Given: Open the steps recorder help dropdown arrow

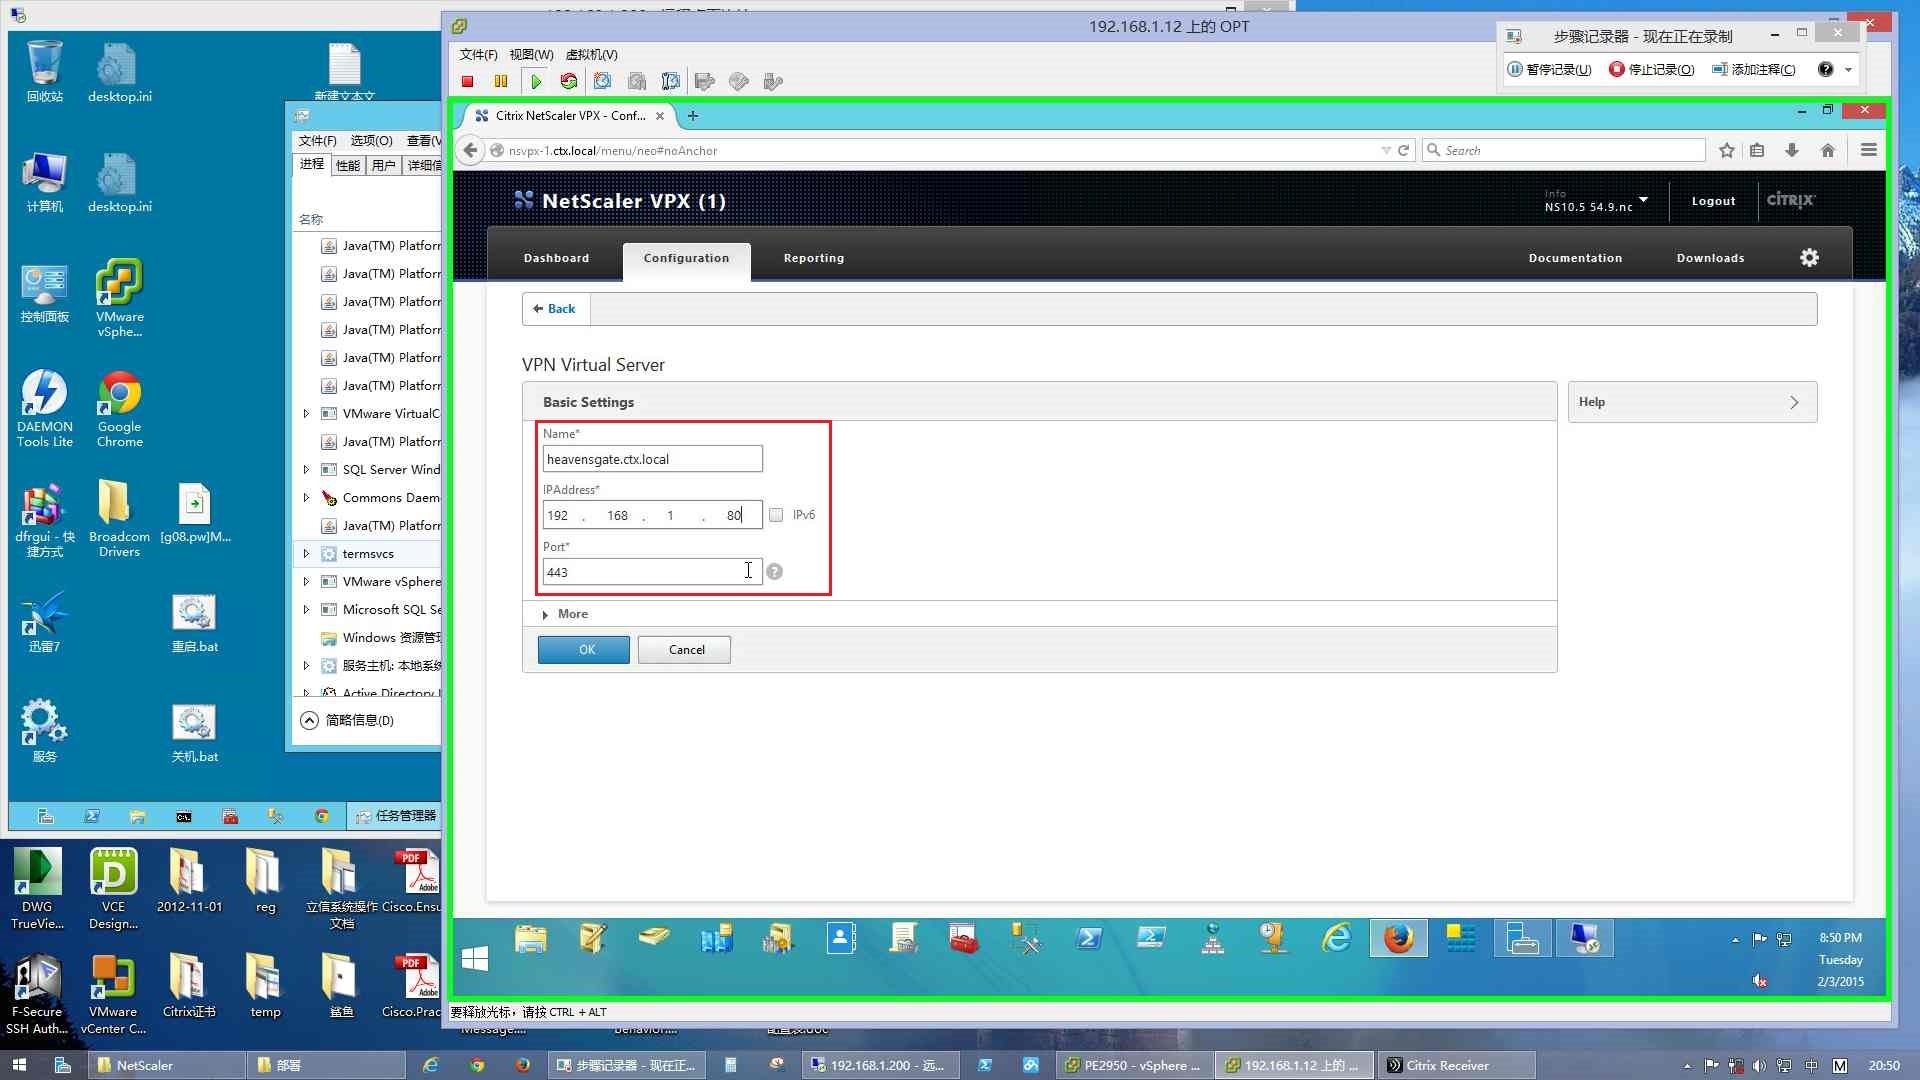Looking at the screenshot, I should click(x=1848, y=70).
